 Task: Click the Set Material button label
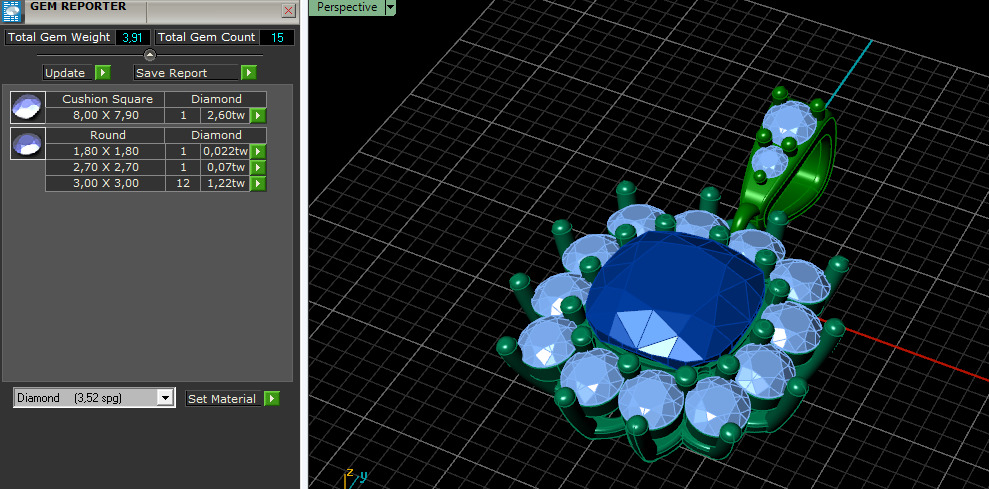(223, 399)
